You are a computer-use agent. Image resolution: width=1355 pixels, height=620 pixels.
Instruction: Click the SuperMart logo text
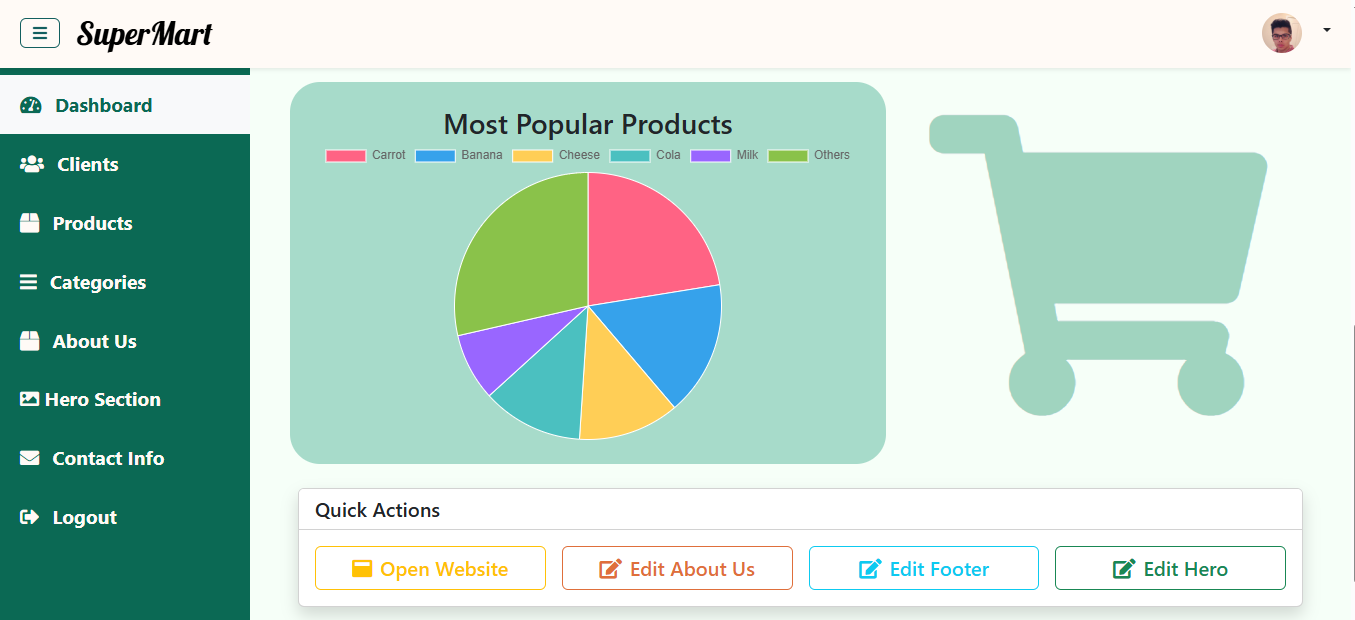(x=144, y=34)
